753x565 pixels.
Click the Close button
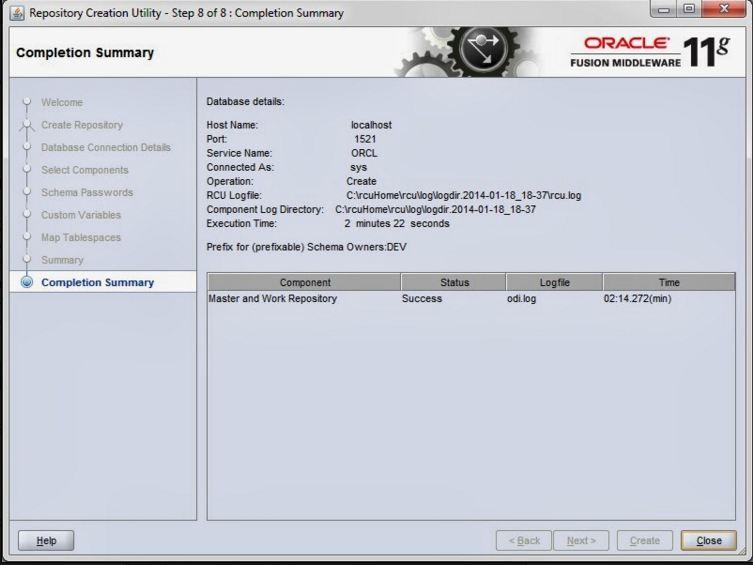pyautogui.click(x=708, y=541)
